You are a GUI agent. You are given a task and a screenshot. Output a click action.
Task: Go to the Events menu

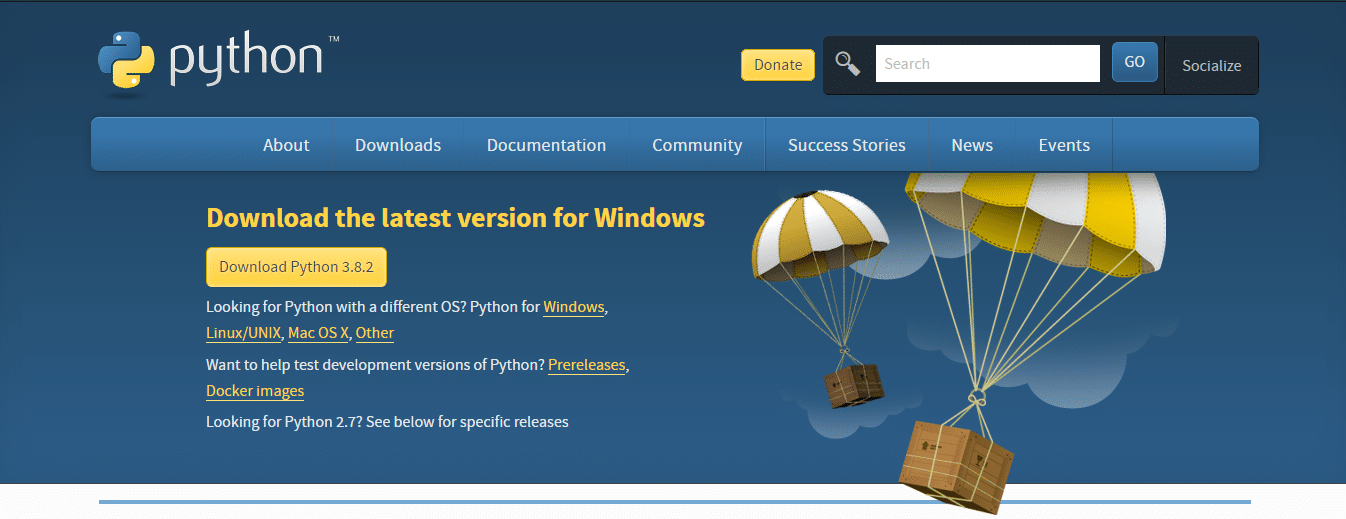1064,145
